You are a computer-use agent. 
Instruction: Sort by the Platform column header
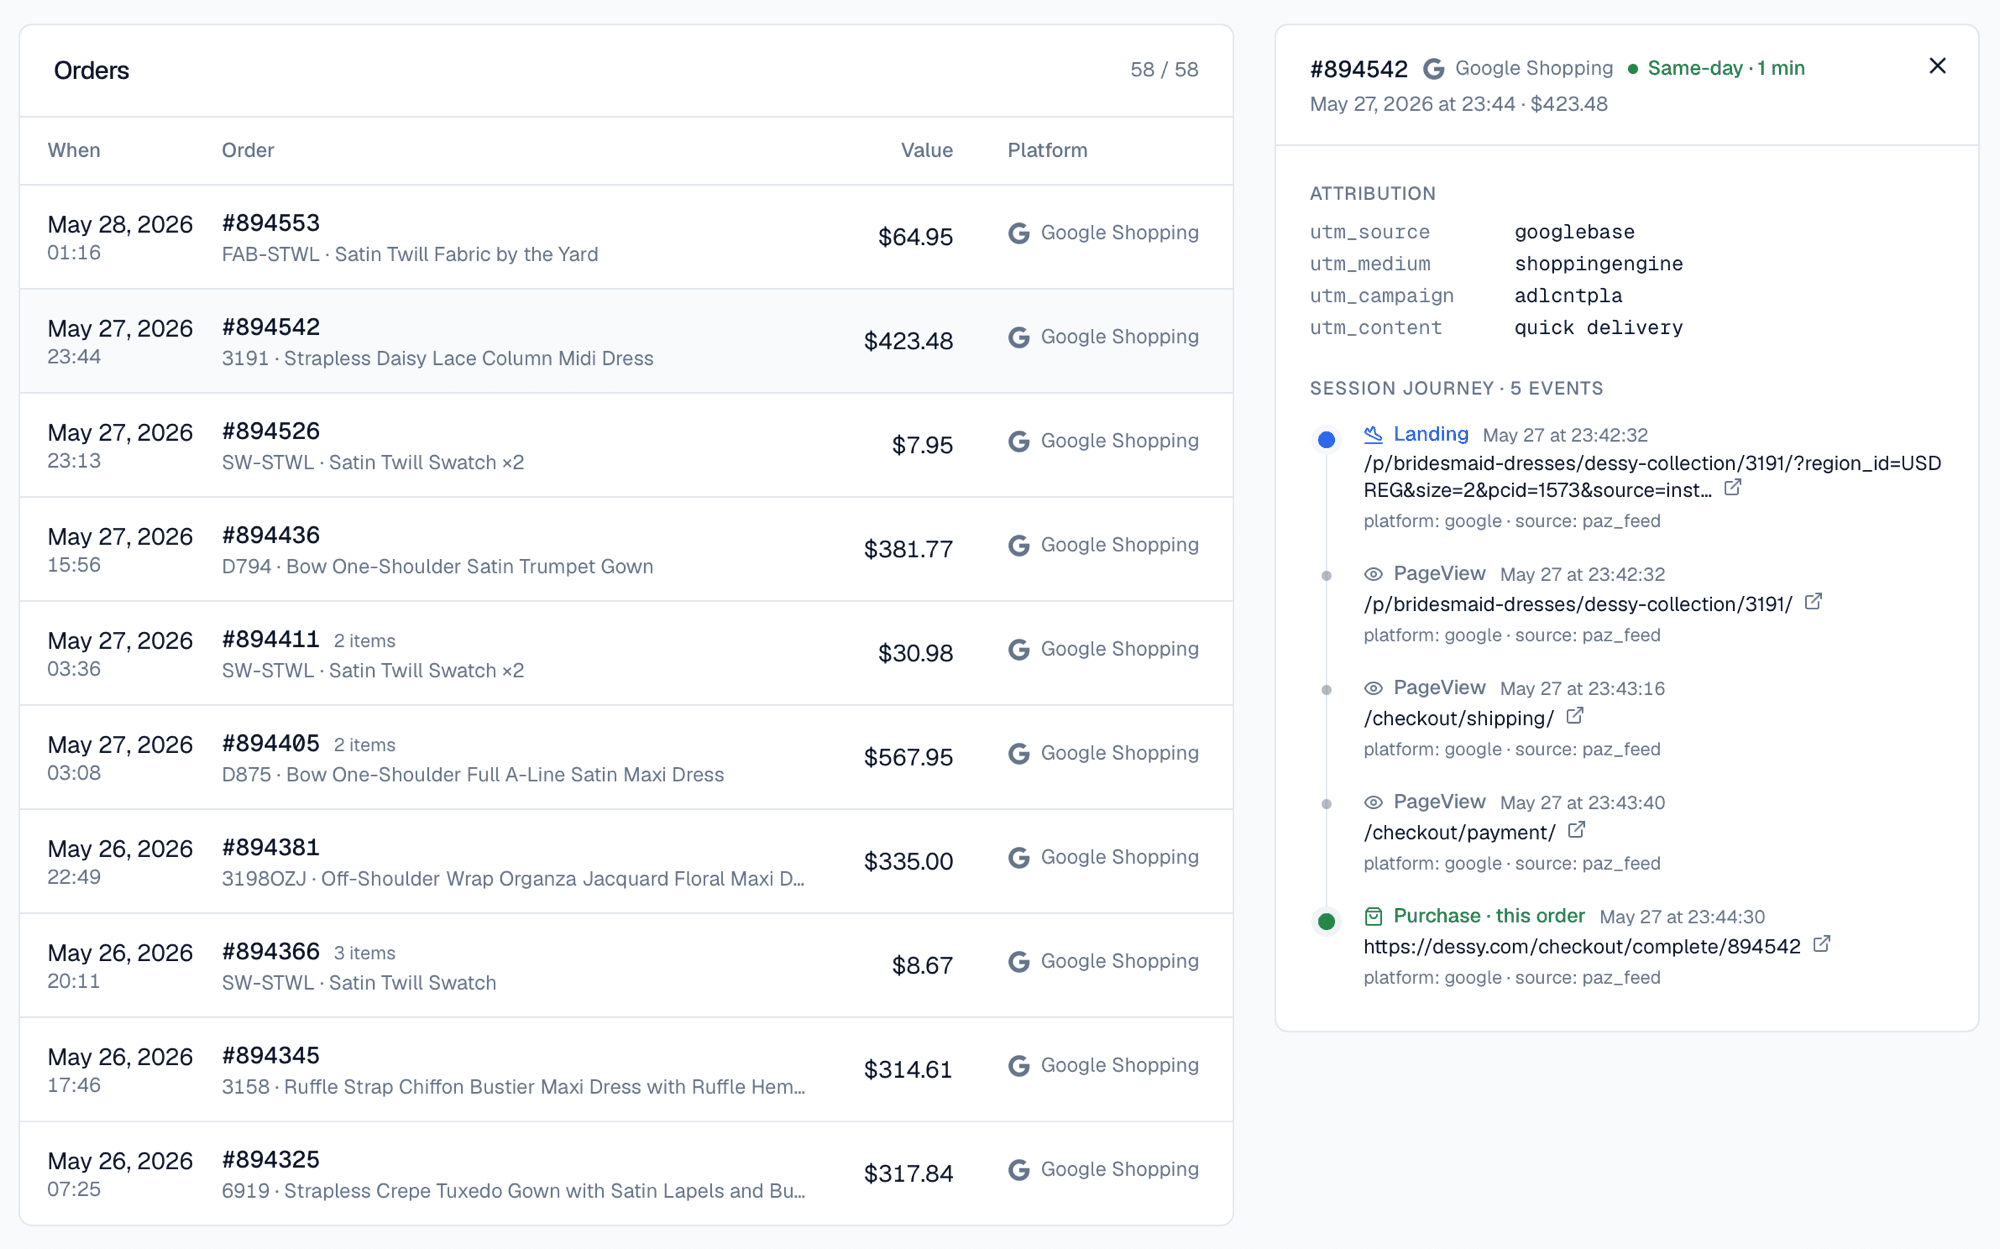(x=1047, y=150)
